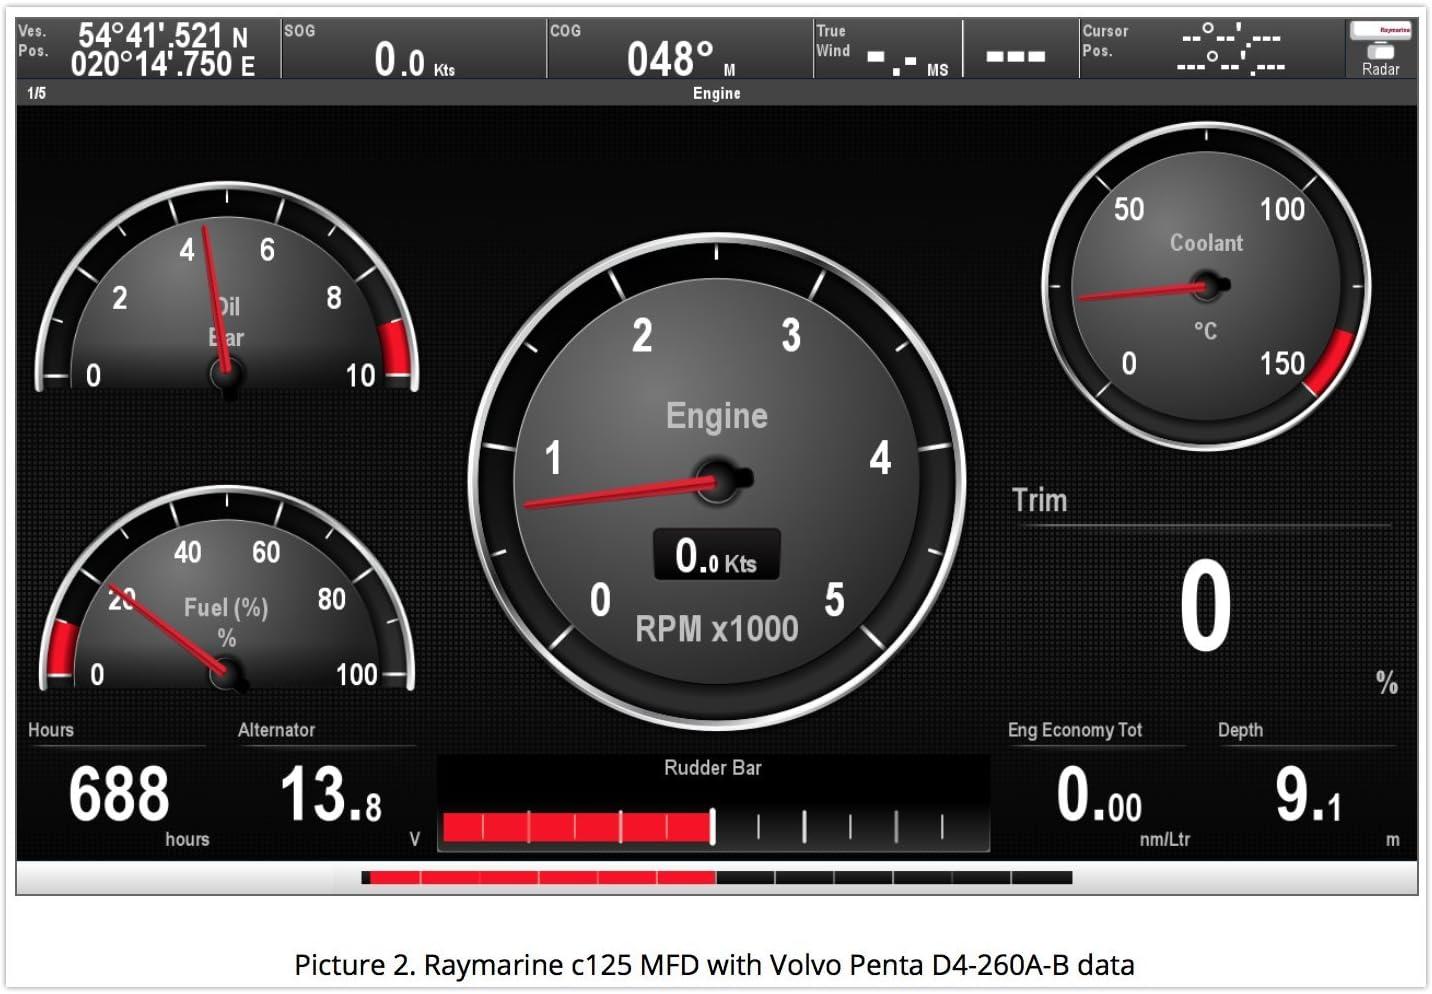Viewport: 1432px width, 994px height.
Task: Select the engine Hours 688 readout
Action: (120, 795)
